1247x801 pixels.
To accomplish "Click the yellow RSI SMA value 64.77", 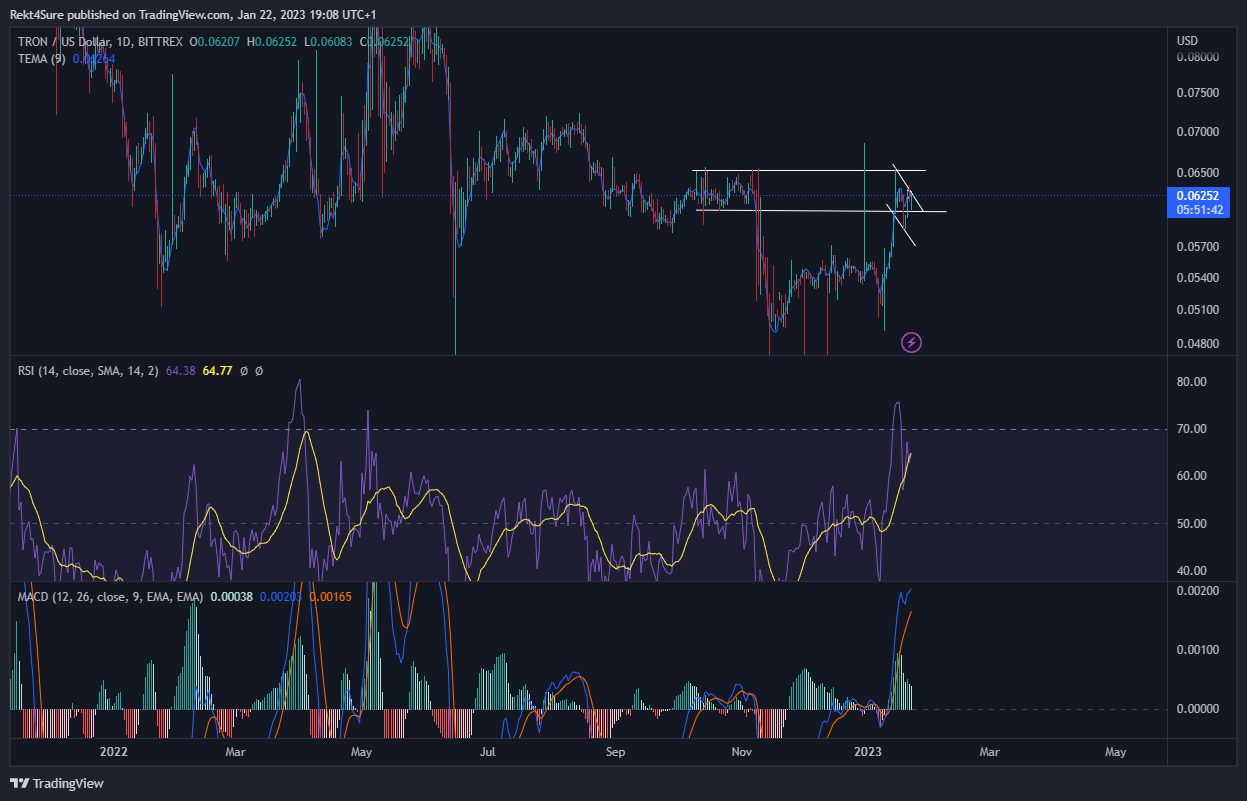I will (x=217, y=371).
